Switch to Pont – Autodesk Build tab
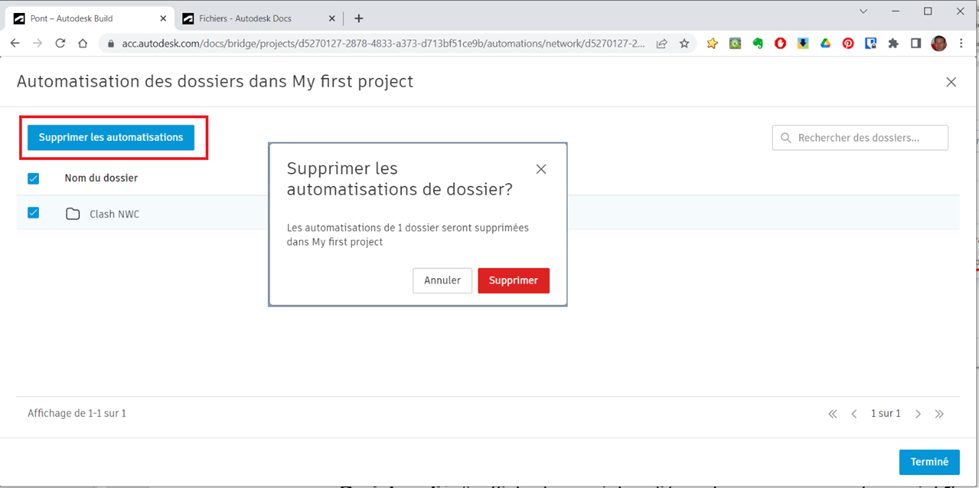Screen dimensions: 979x488 pos(91,18)
